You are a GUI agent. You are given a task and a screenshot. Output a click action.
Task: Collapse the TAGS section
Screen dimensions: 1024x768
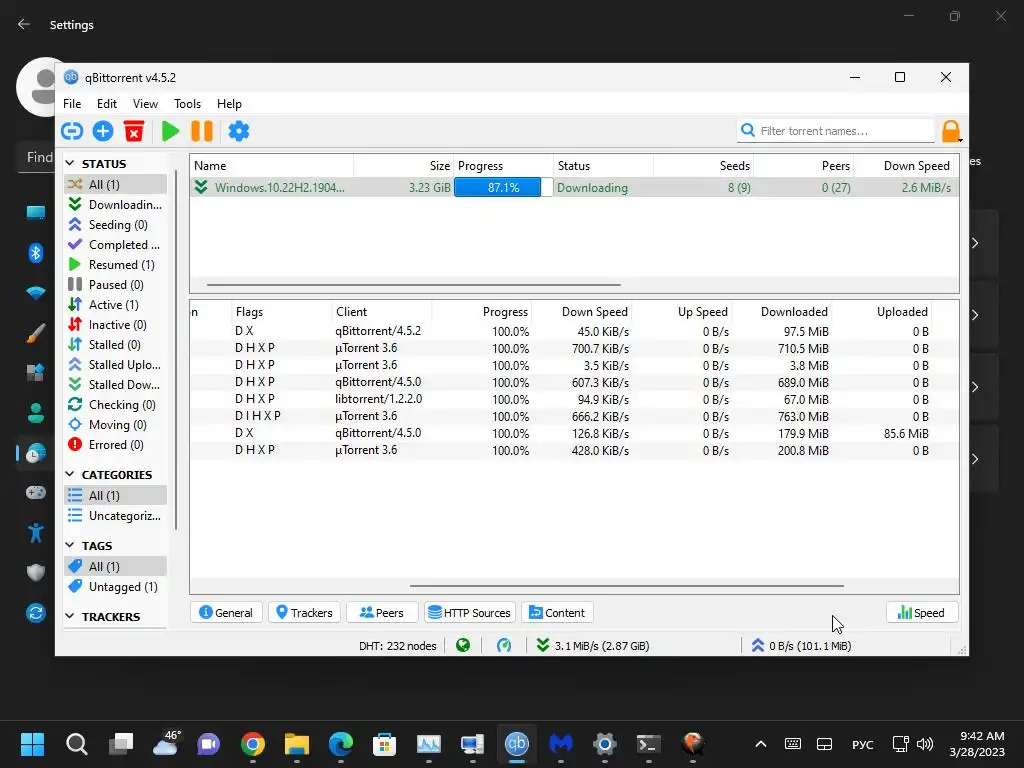70,545
